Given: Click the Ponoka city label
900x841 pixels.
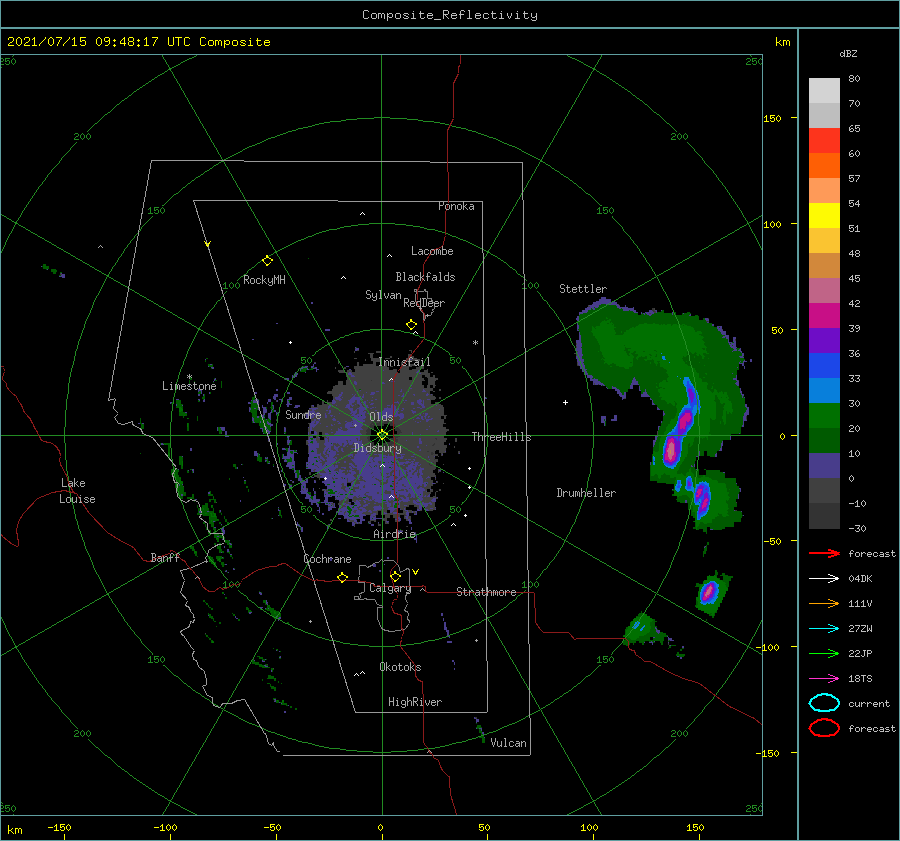Looking at the screenshot, I should tap(456, 206).
